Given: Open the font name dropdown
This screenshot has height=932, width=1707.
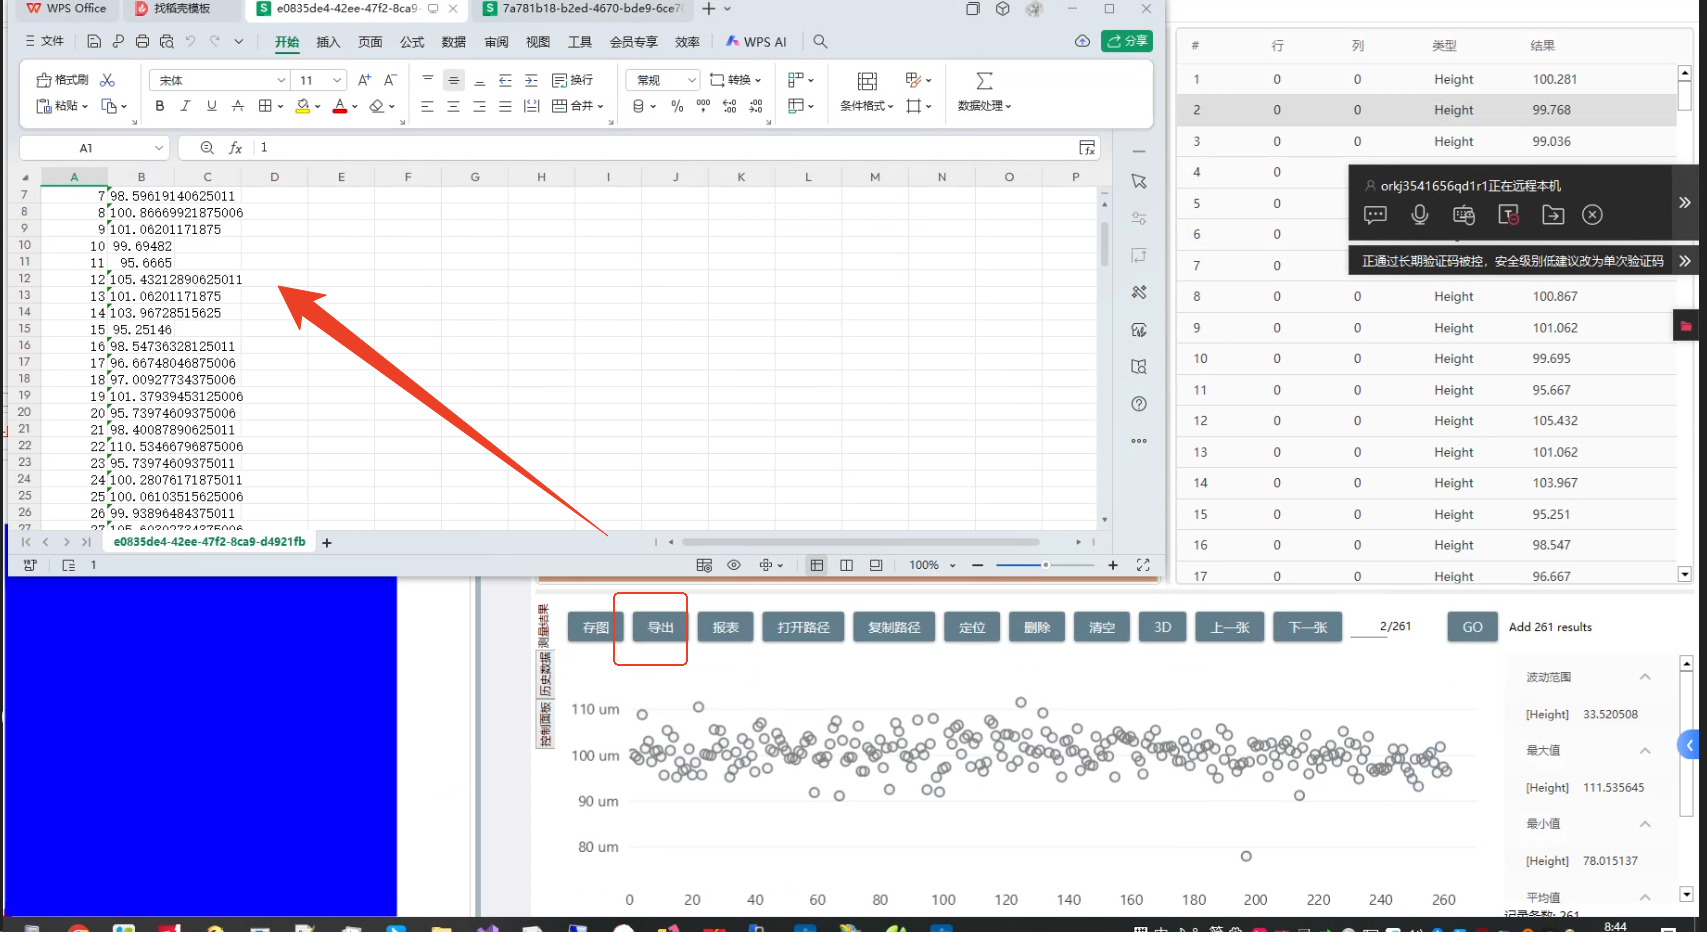Looking at the screenshot, I should [x=281, y=80].
